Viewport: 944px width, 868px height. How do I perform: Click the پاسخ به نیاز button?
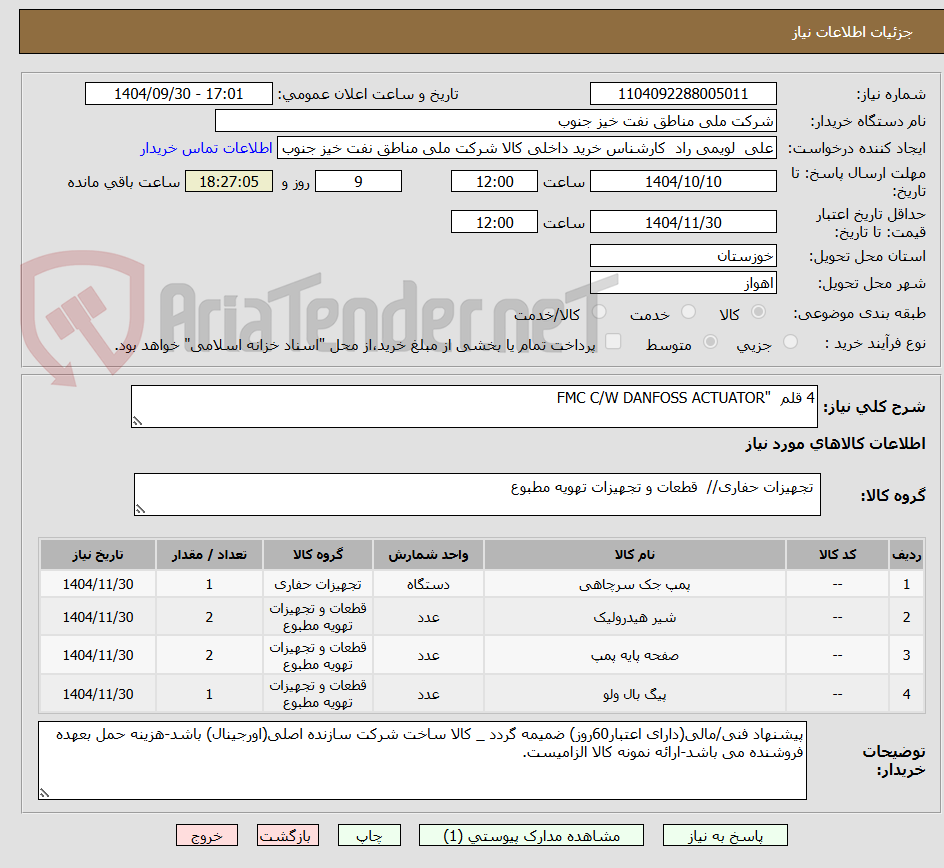[725, 835]
